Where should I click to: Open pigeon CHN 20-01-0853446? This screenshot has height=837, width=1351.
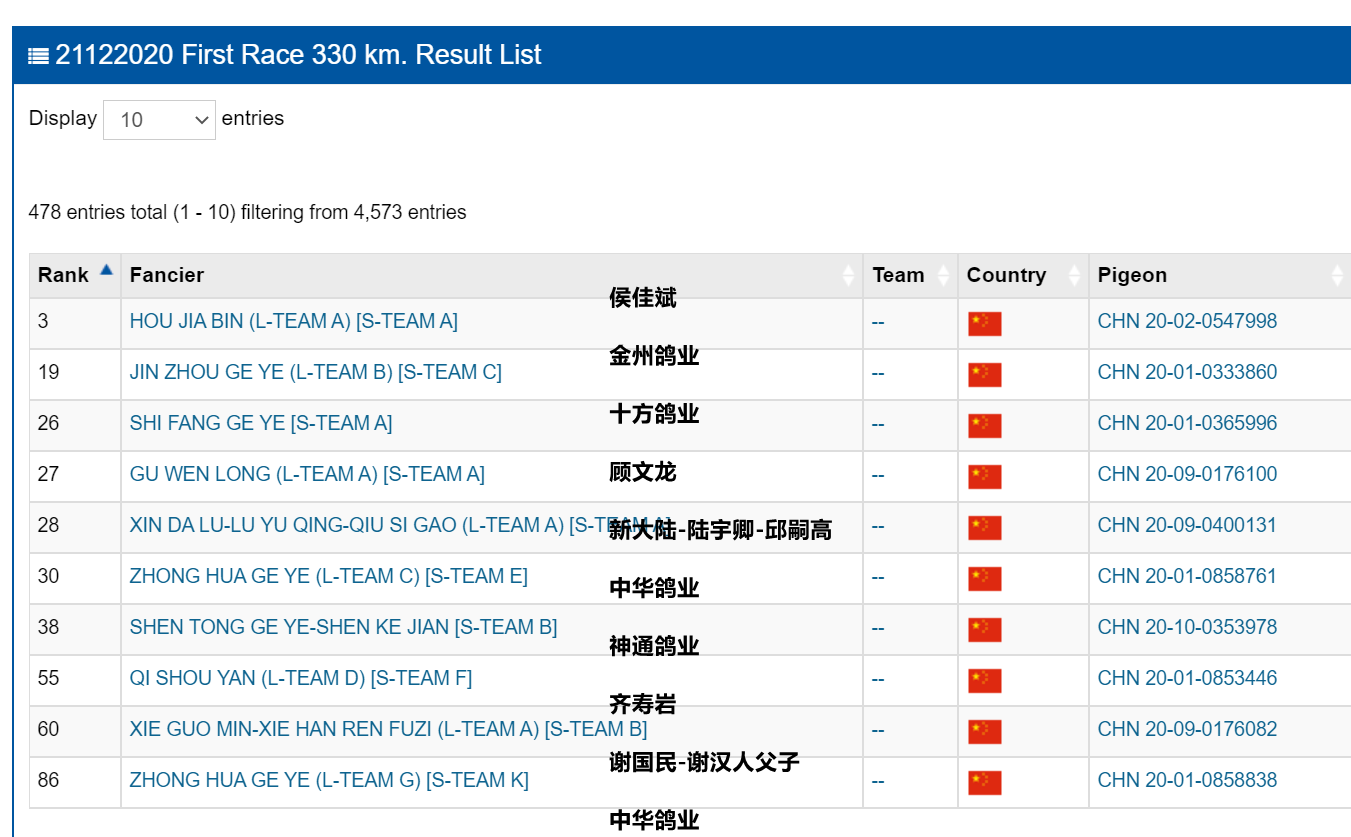point(1187,678)
